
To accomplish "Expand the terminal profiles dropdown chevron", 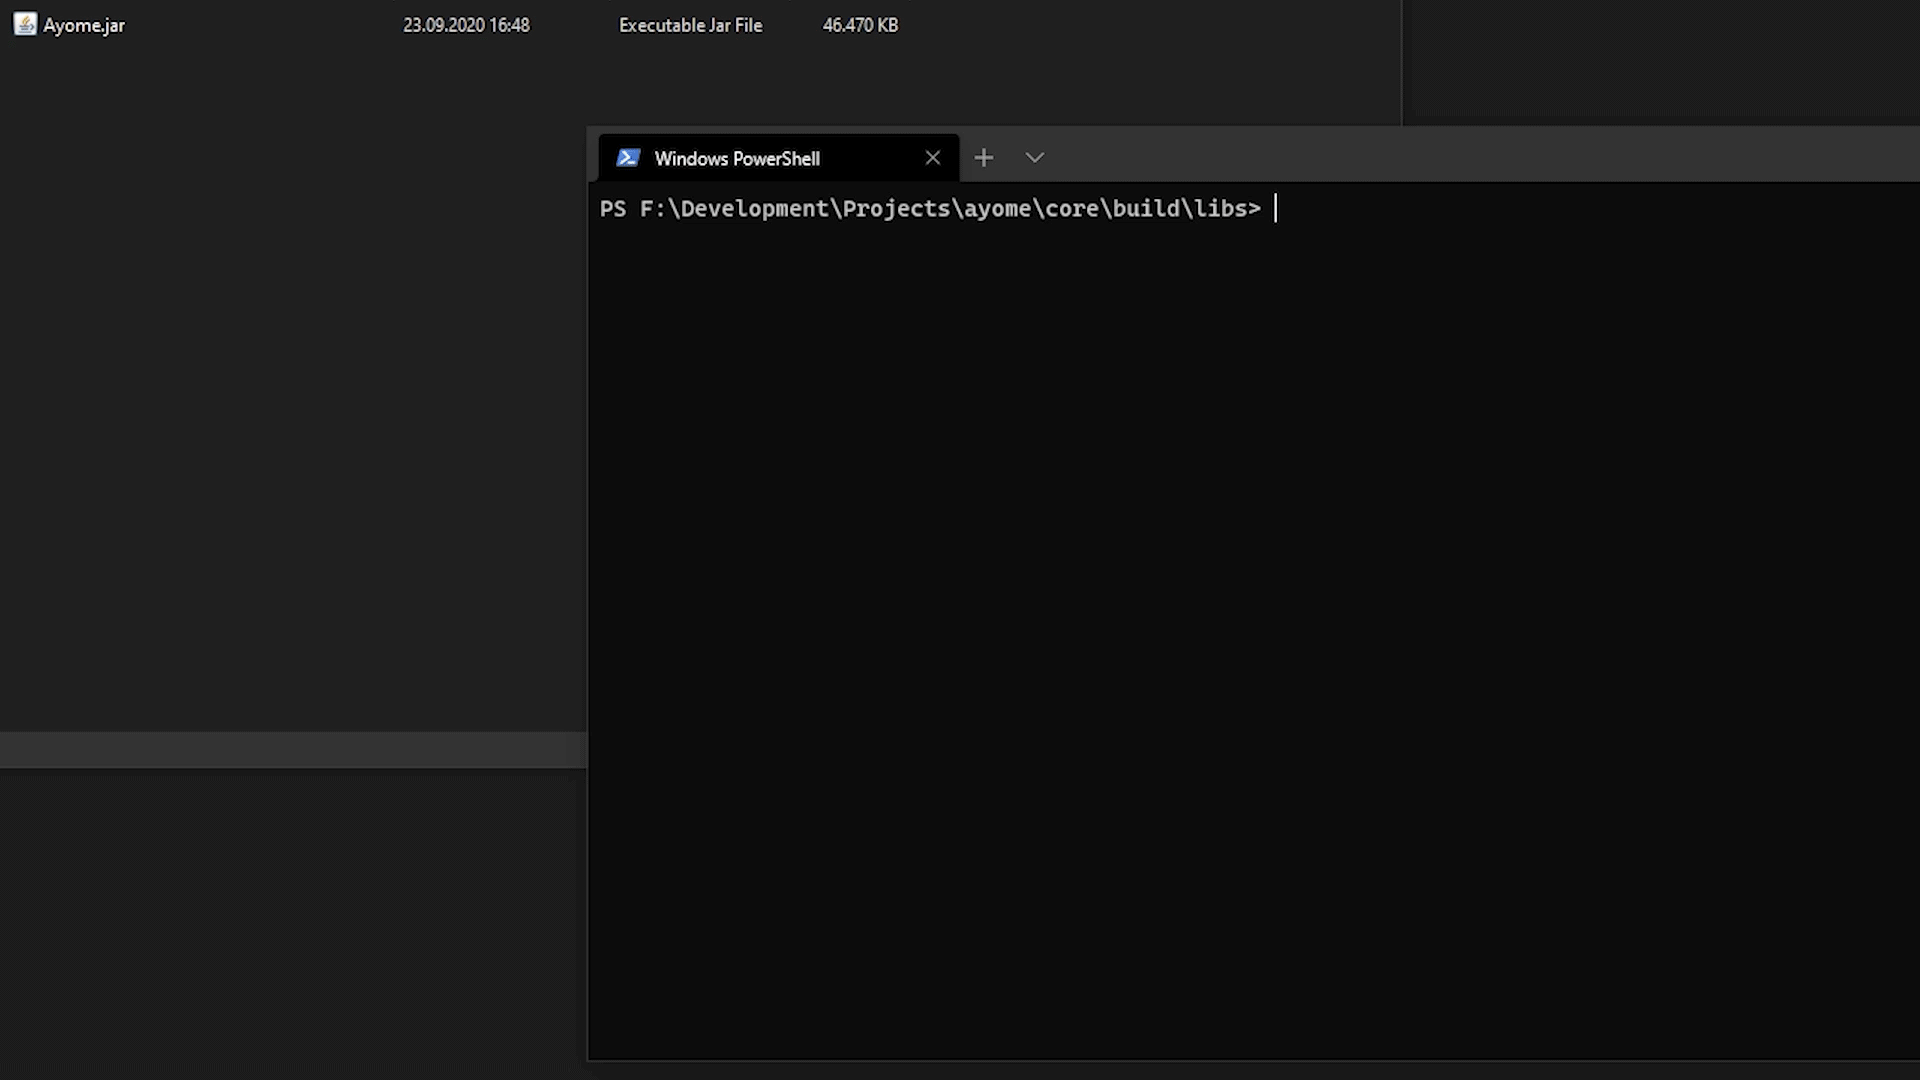I will (x=1035, y=158).
